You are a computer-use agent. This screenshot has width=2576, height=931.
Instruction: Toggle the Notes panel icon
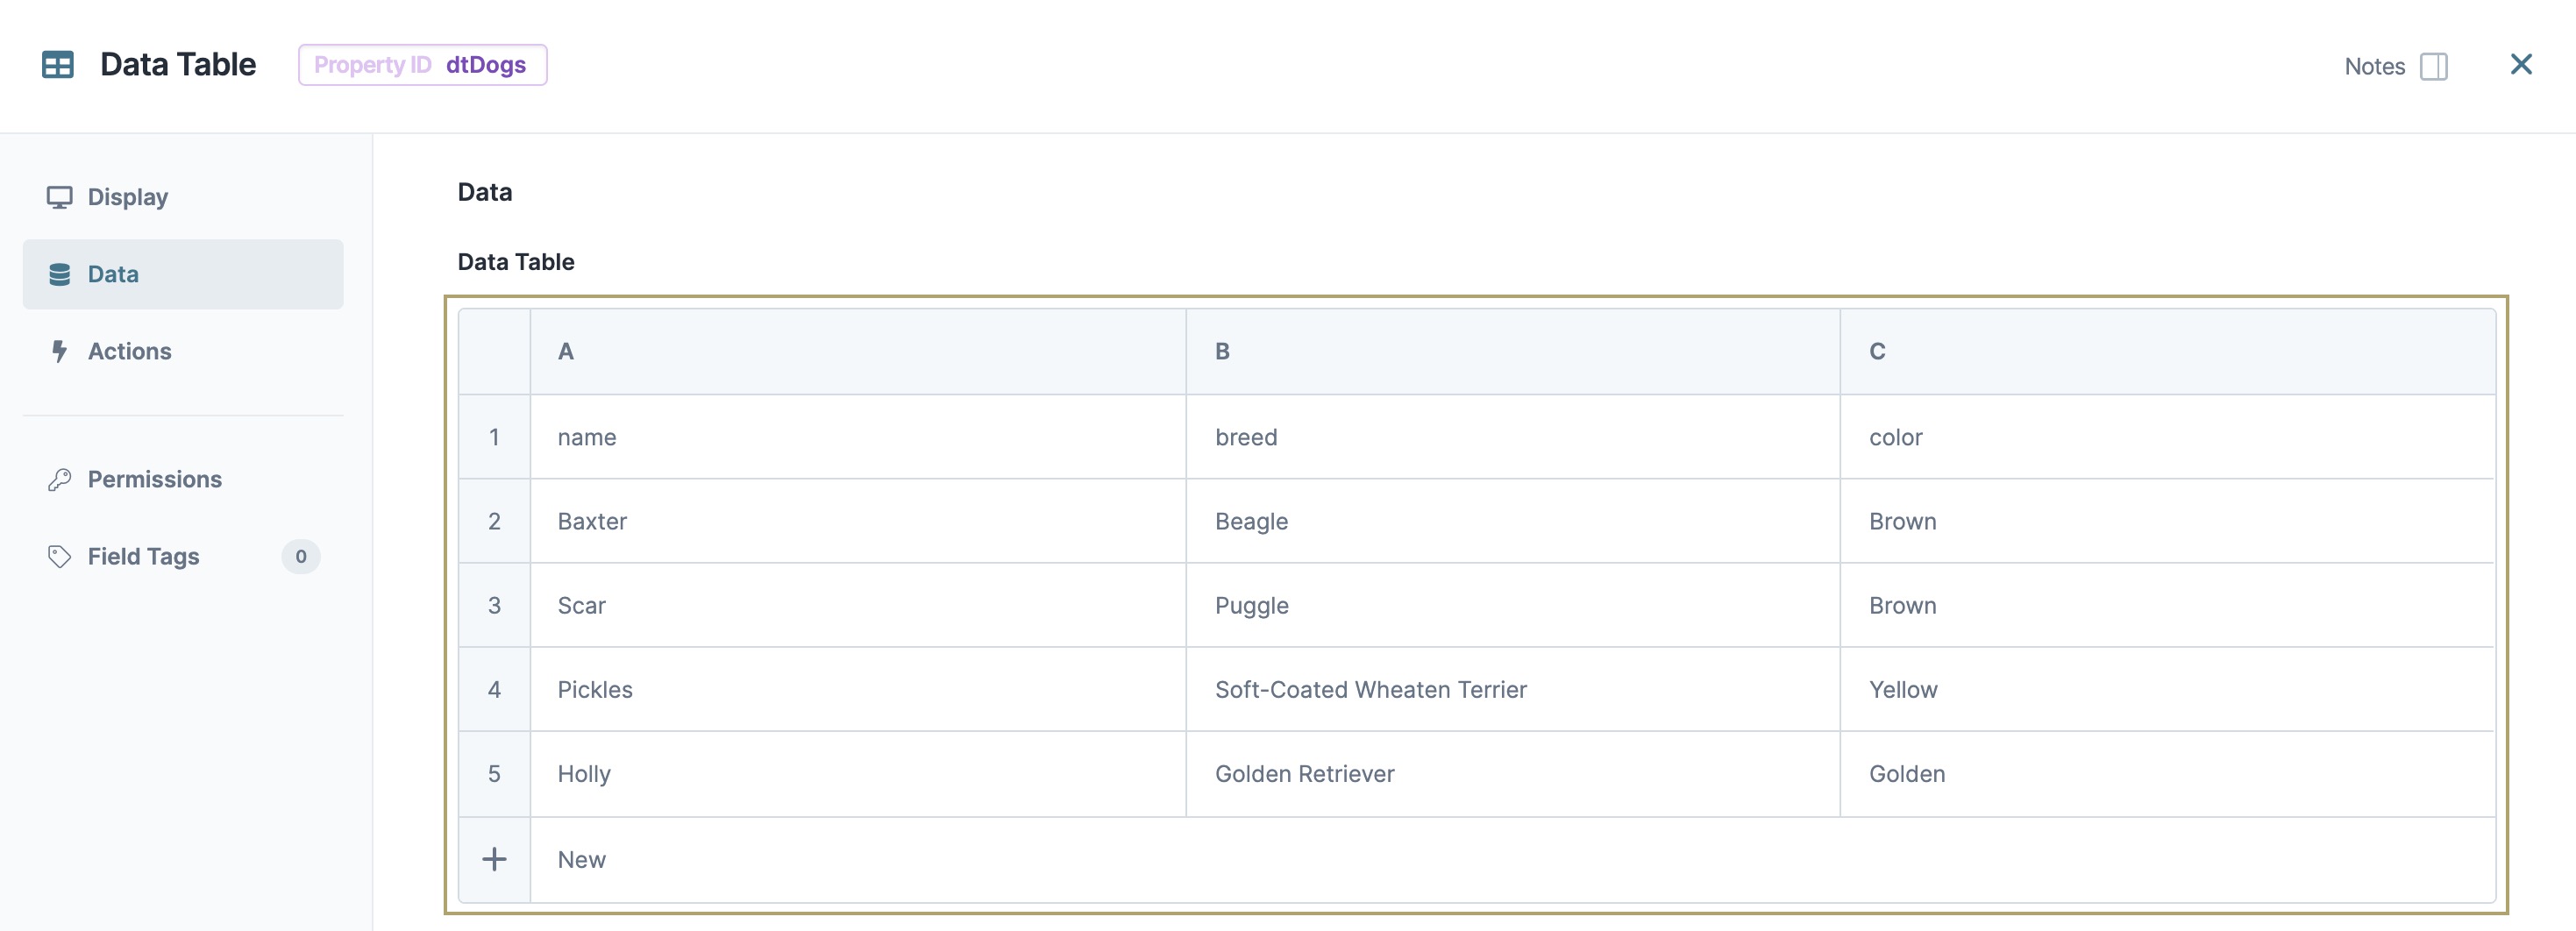click(x=2433, y=67)
